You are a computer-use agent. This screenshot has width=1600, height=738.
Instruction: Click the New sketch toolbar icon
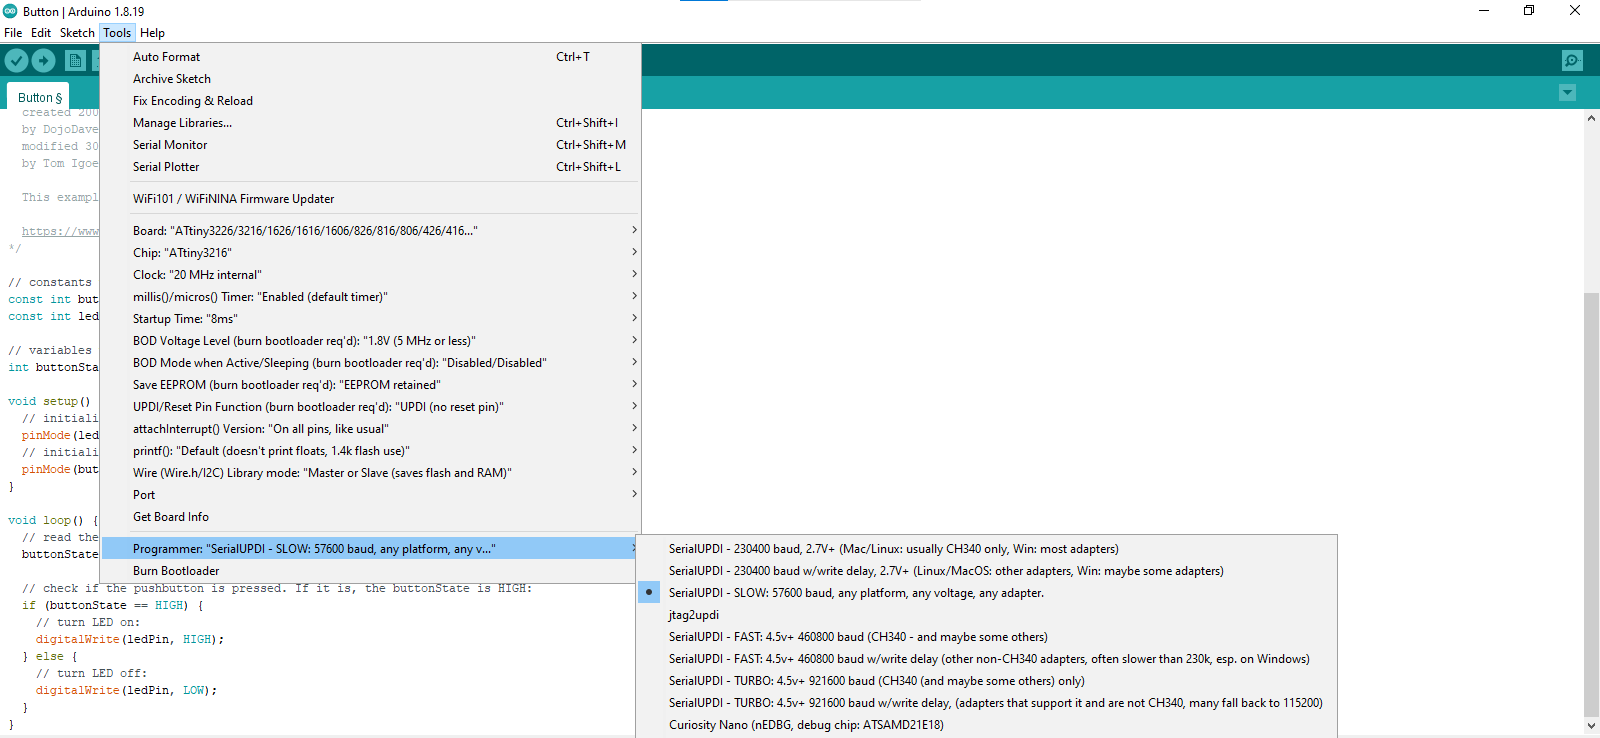click(75, 60)
